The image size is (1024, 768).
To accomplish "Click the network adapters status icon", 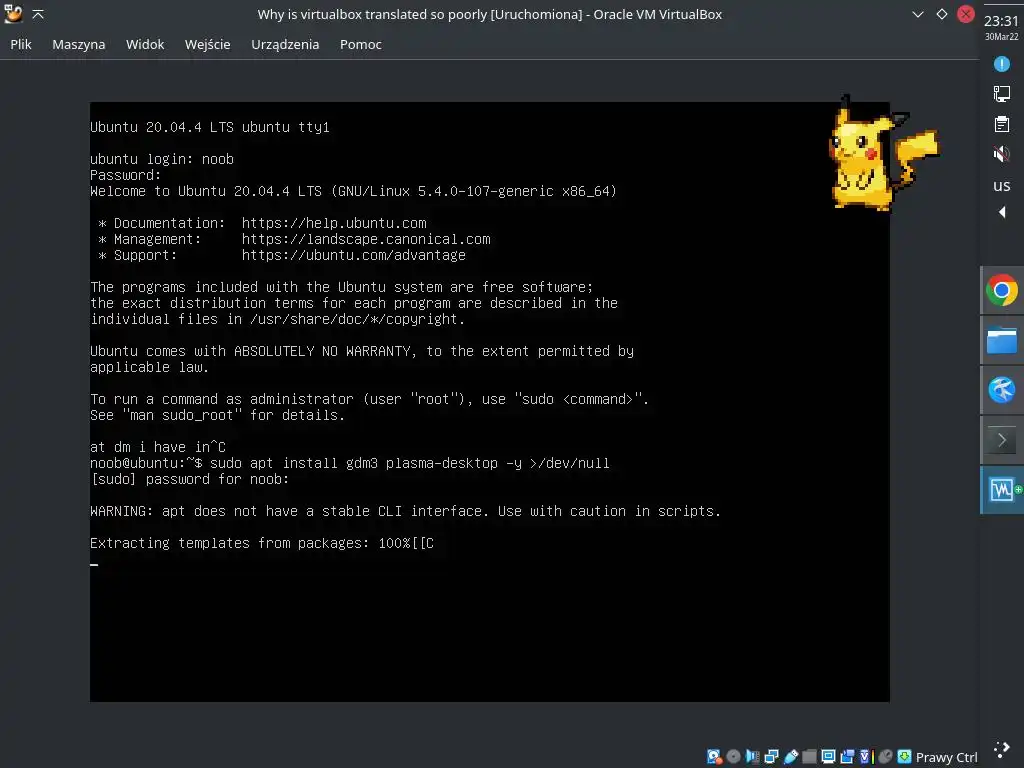I will (x=771, y=757).
